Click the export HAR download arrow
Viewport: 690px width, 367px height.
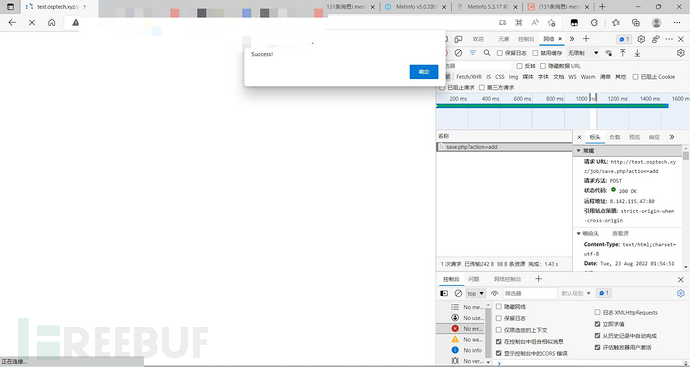(637, 53)
